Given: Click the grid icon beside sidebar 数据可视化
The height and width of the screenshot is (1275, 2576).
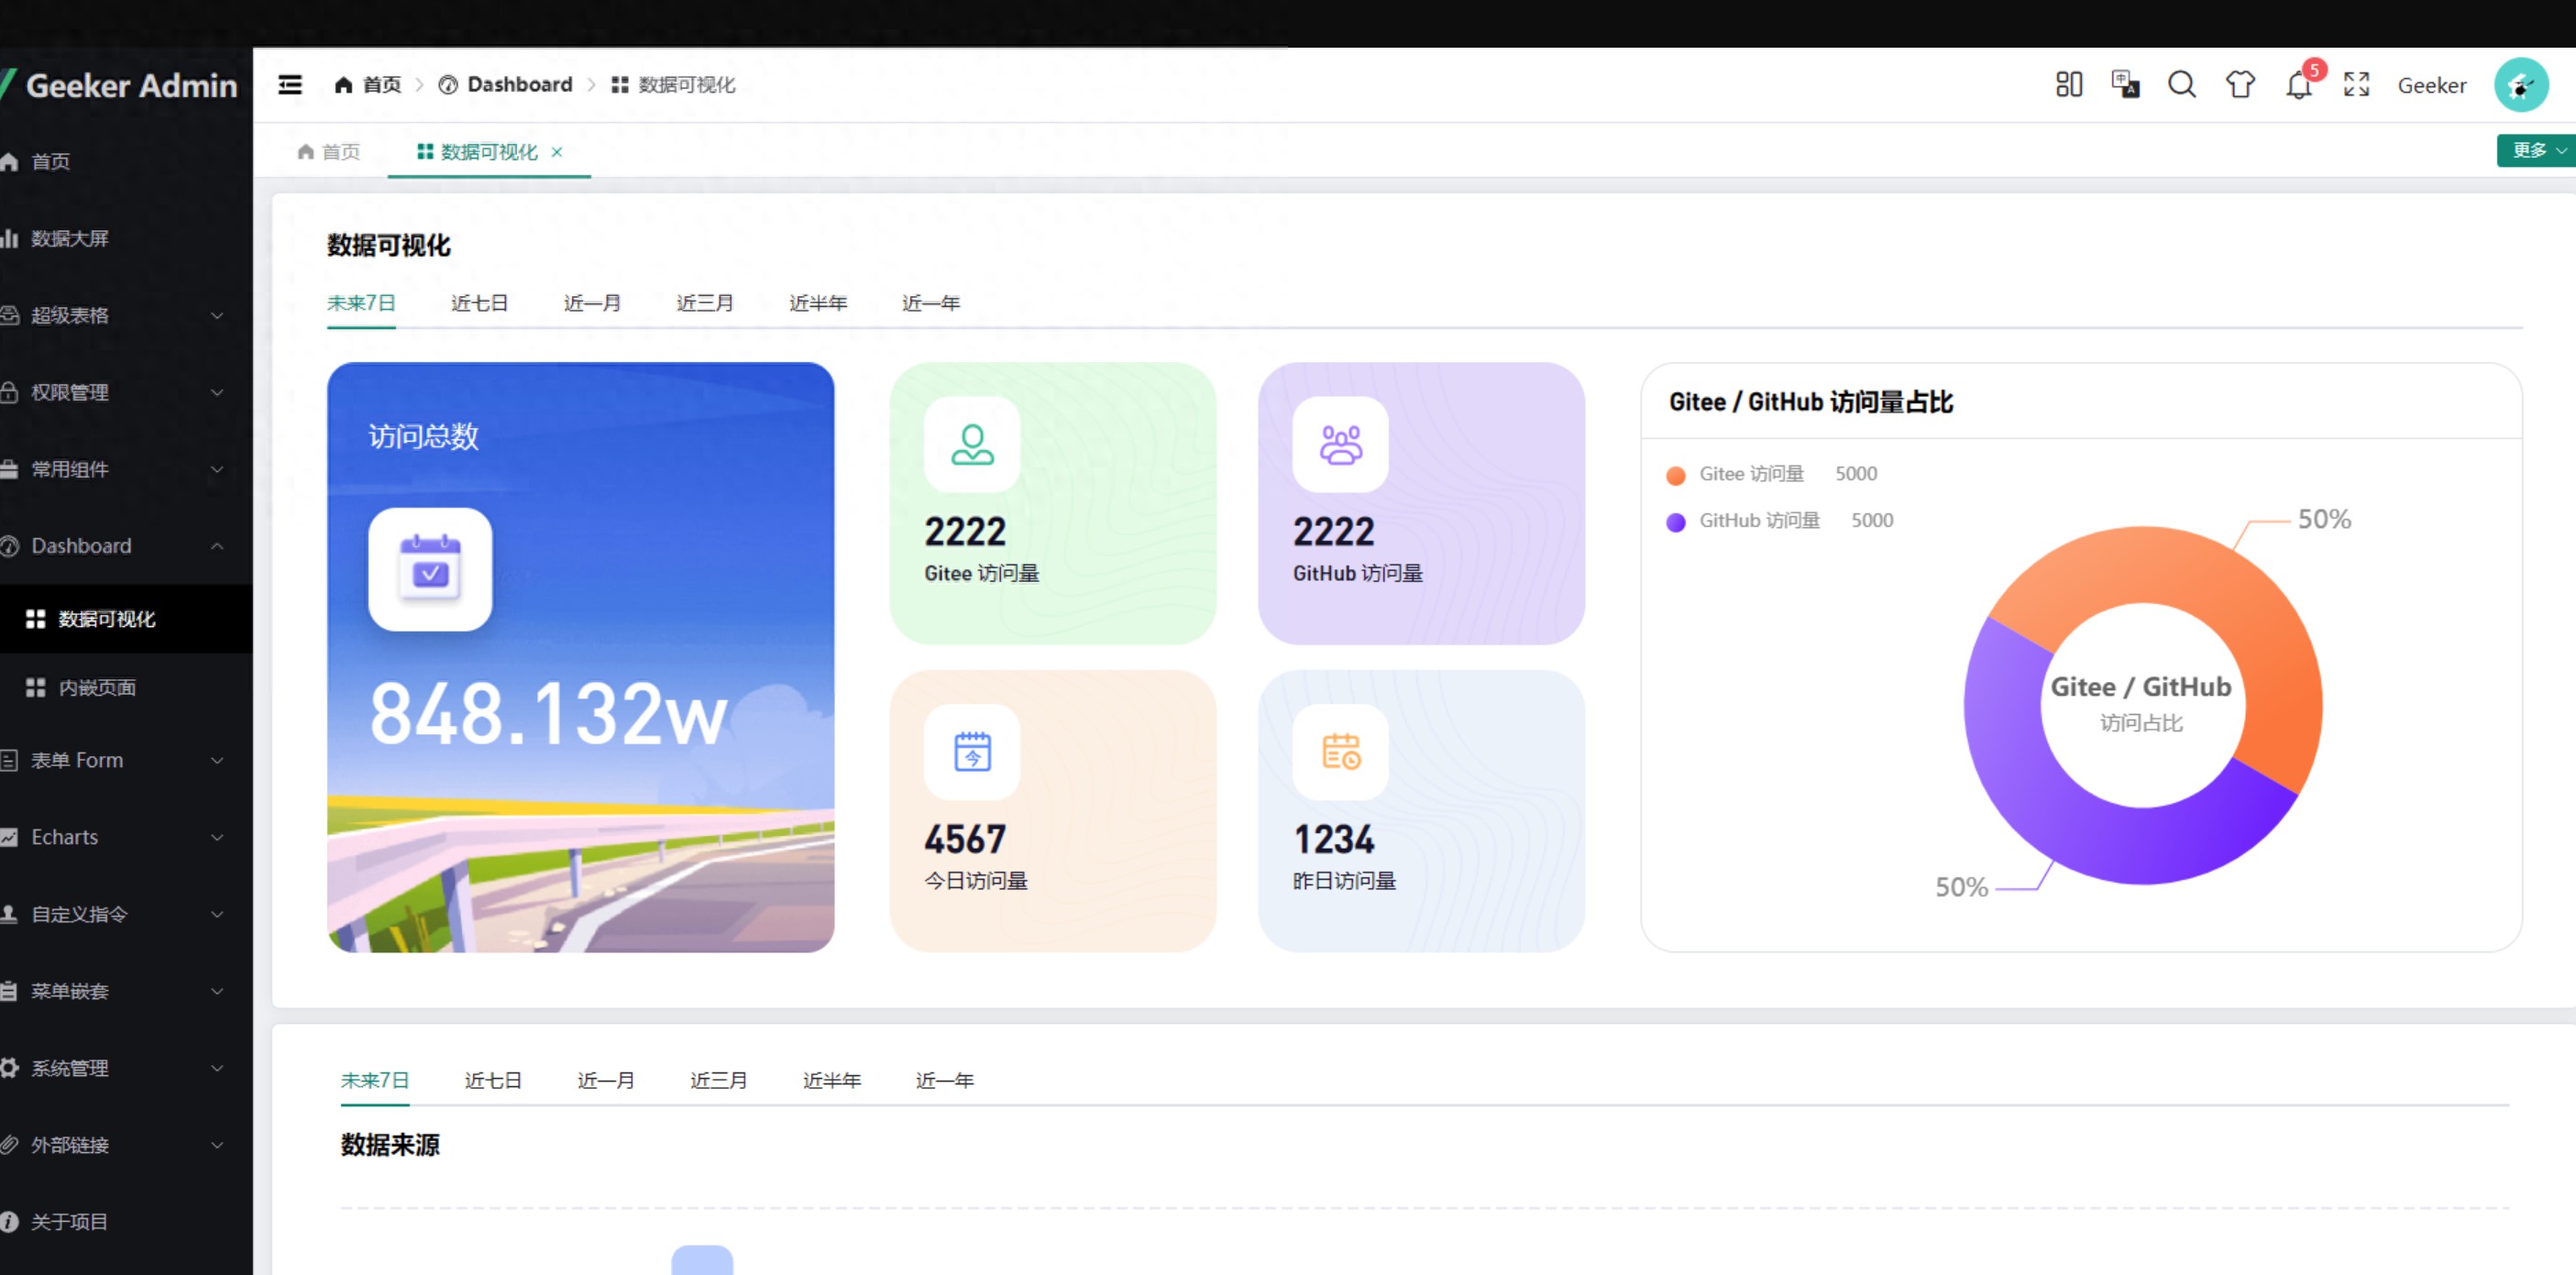Looking at the screenshot, I should tap(36, 620).
